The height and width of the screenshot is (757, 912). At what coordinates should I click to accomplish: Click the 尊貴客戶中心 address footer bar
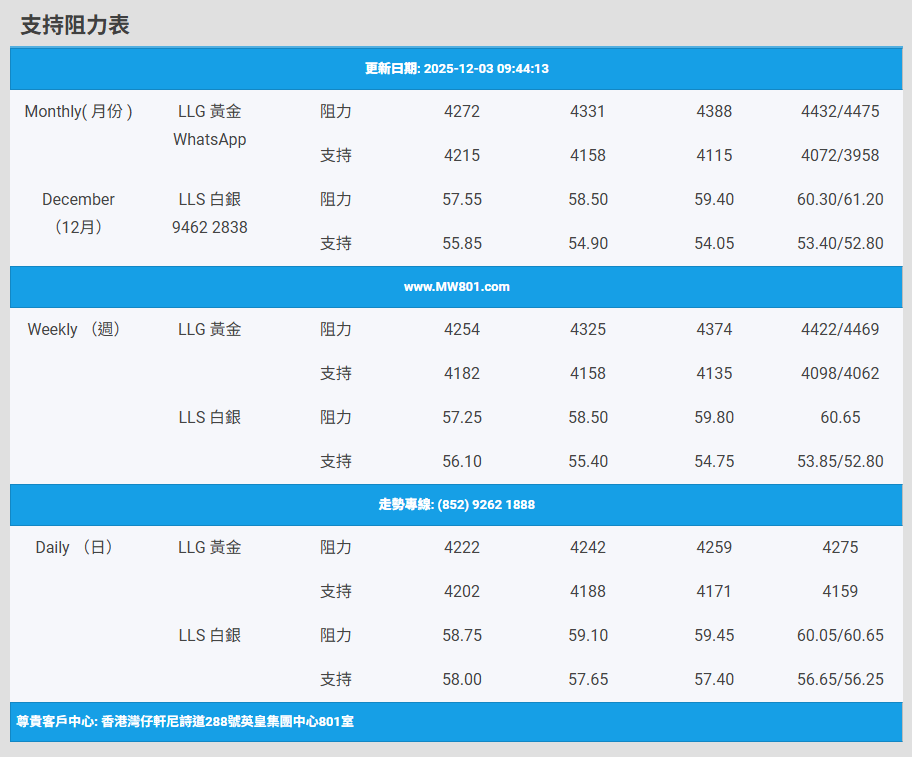coord(185,721)
